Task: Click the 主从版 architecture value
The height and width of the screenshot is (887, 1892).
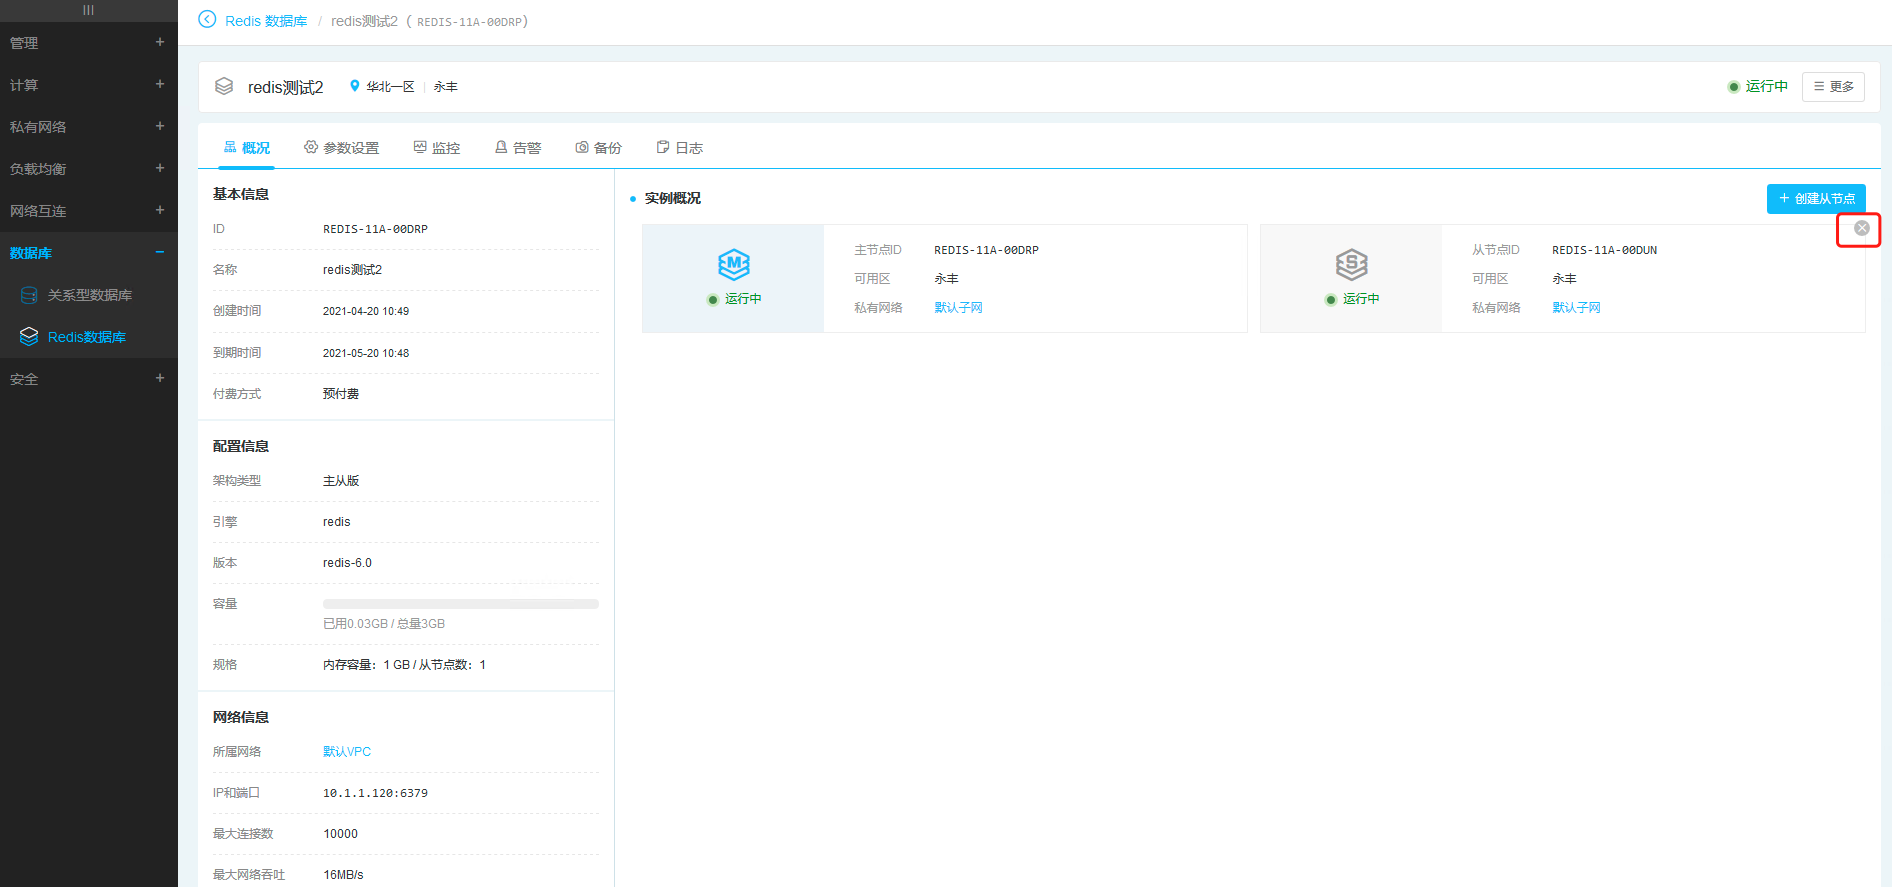Action: 341,481
